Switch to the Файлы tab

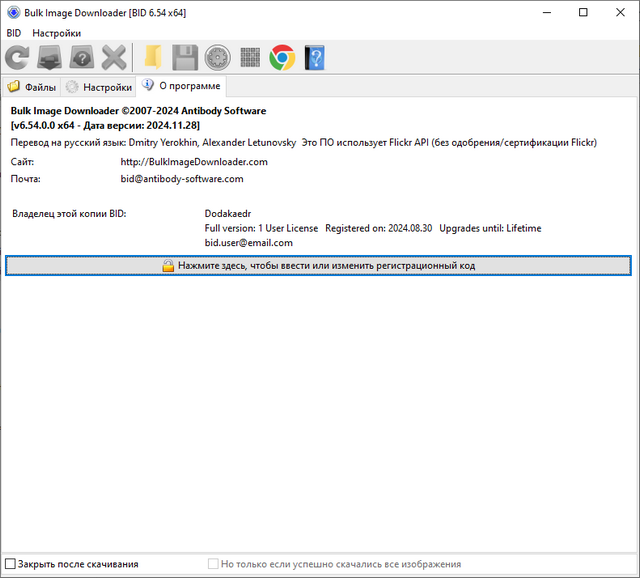pos(32,87)
